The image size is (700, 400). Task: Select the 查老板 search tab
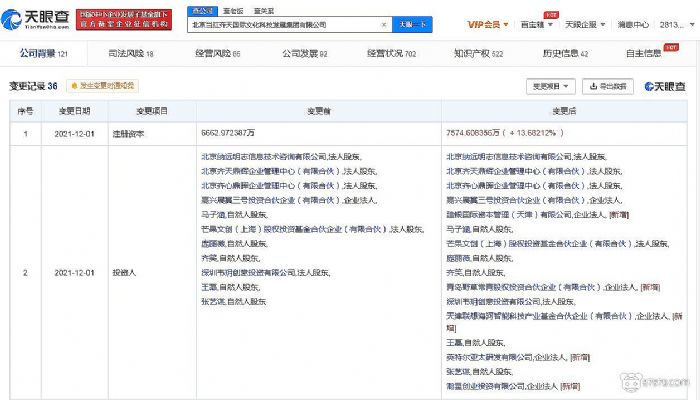coord(233,11)
